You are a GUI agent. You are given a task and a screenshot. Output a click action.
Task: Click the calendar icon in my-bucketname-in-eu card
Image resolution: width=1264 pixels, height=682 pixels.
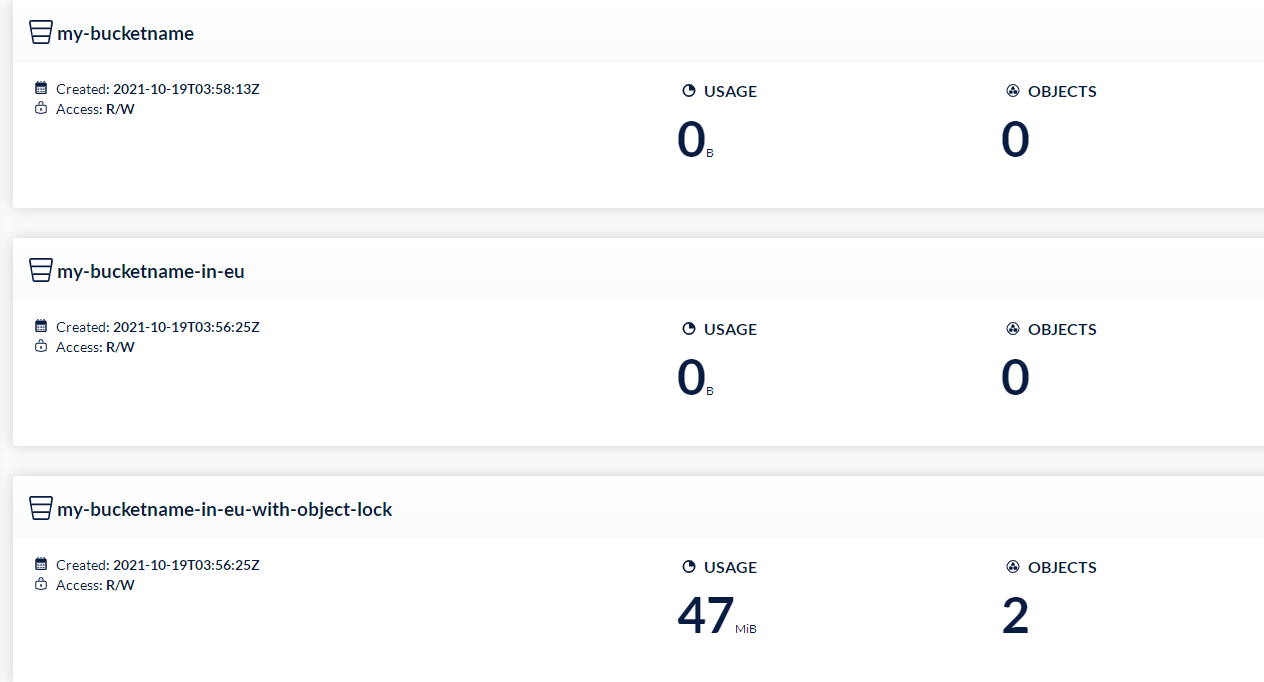(41, 326)
